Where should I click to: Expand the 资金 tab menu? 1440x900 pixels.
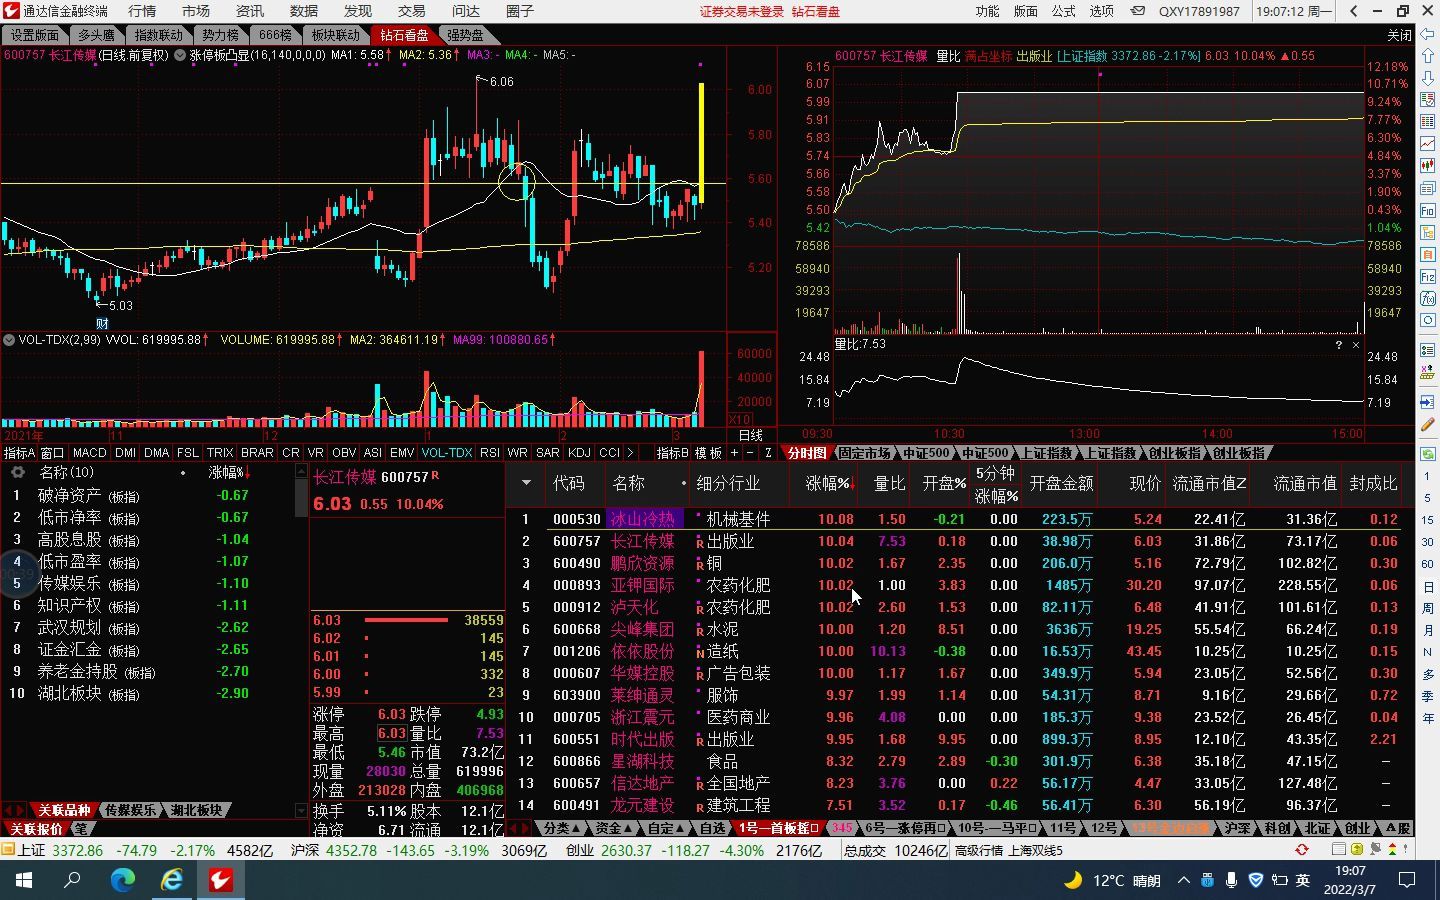click(x=614, y=828)
